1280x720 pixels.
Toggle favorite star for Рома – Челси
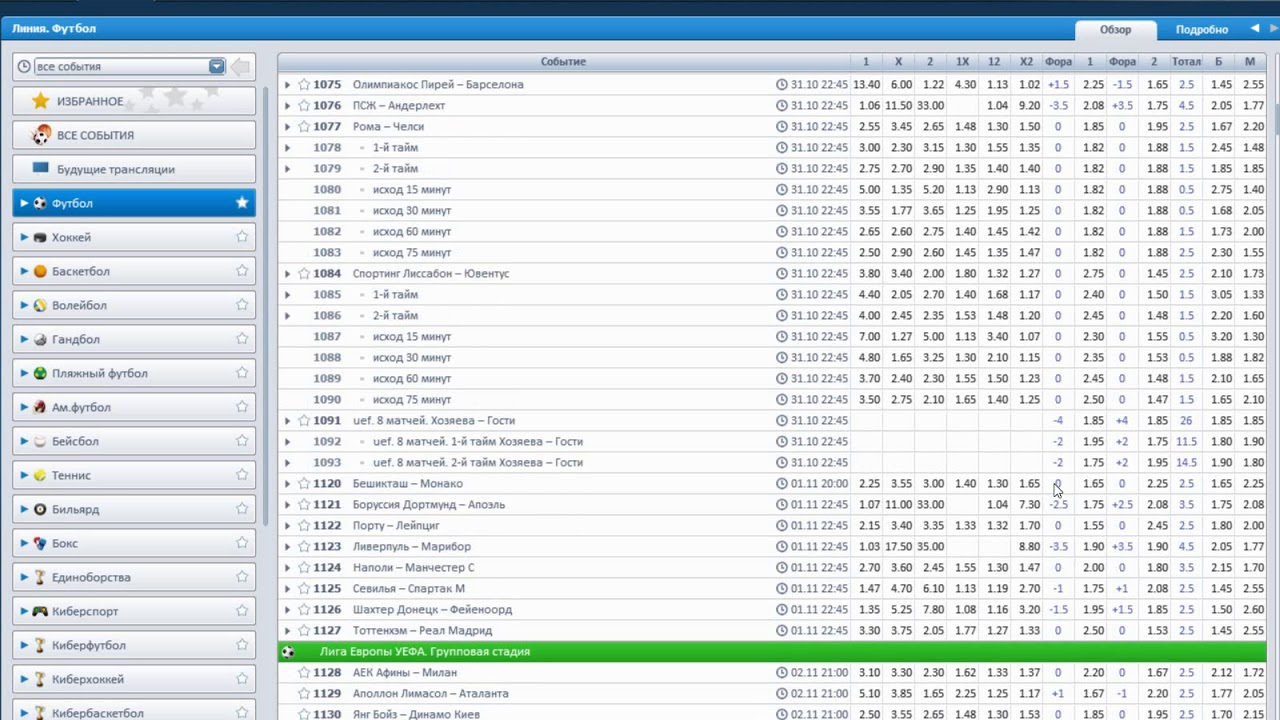[x=304, y=126]
